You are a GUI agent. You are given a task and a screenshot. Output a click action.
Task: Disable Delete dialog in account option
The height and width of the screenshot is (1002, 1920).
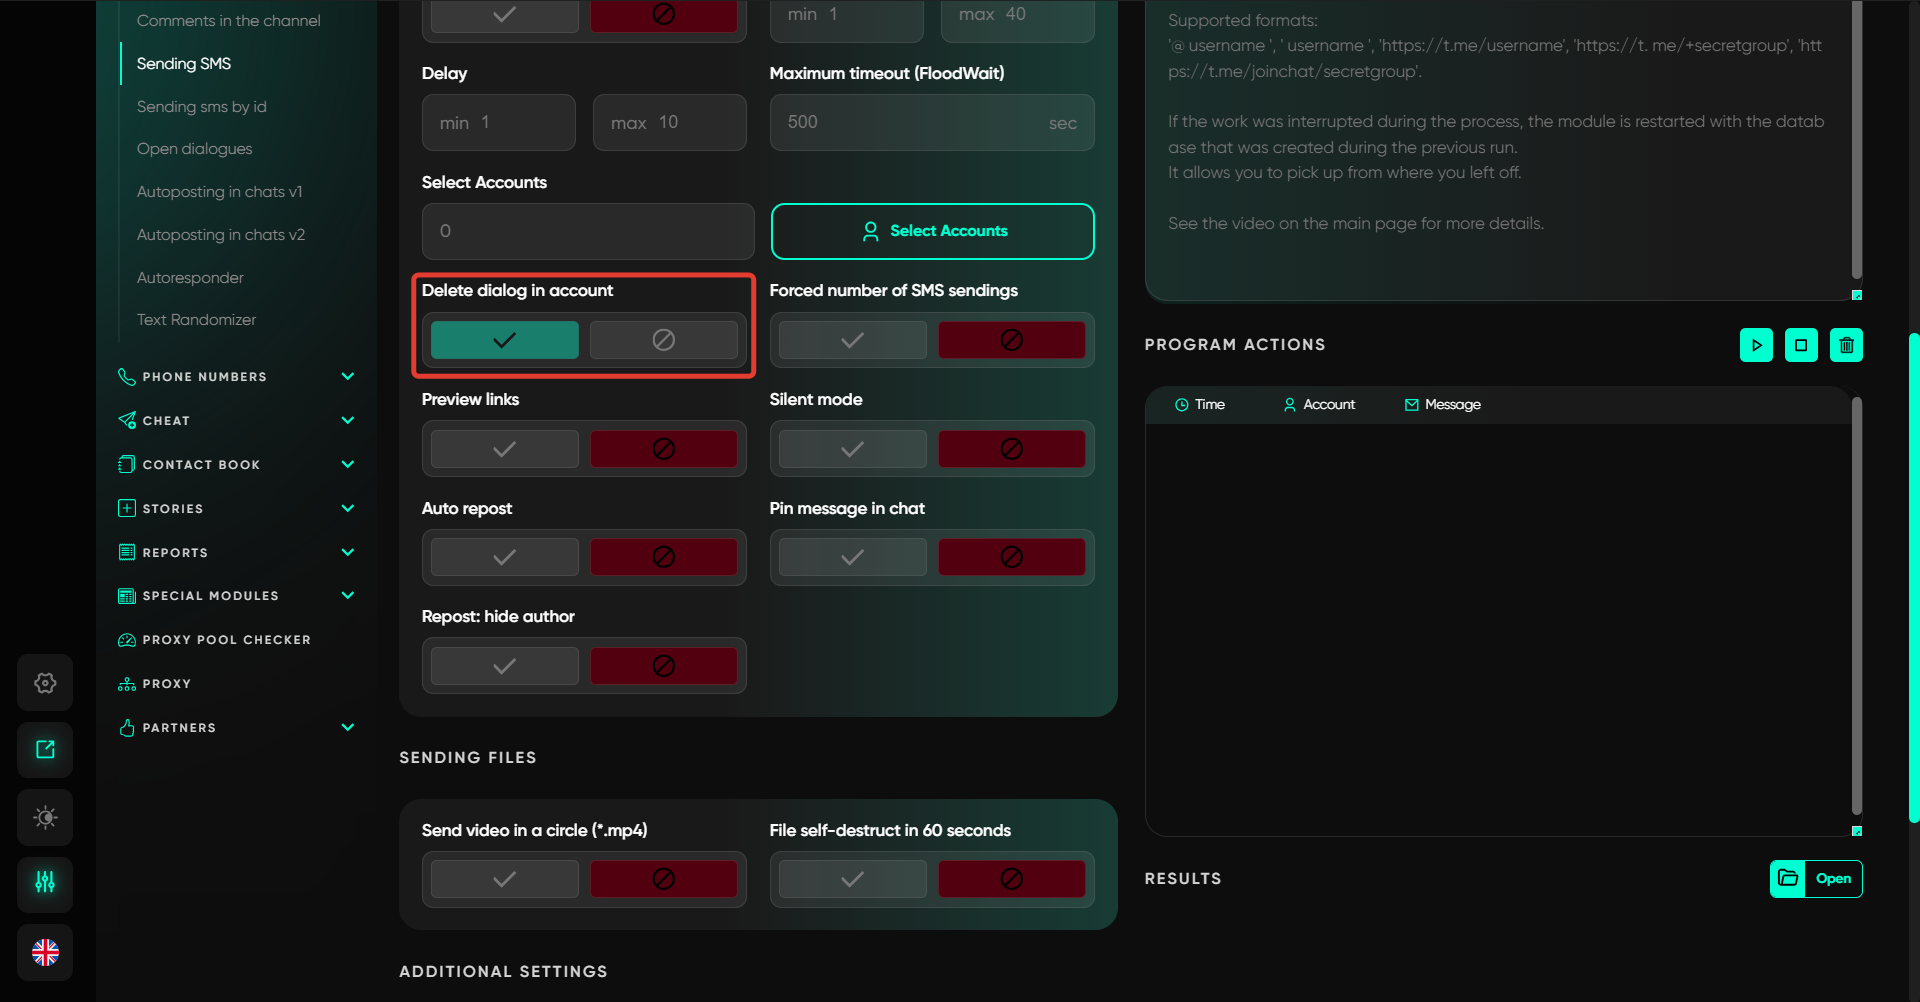pos(663,340)
